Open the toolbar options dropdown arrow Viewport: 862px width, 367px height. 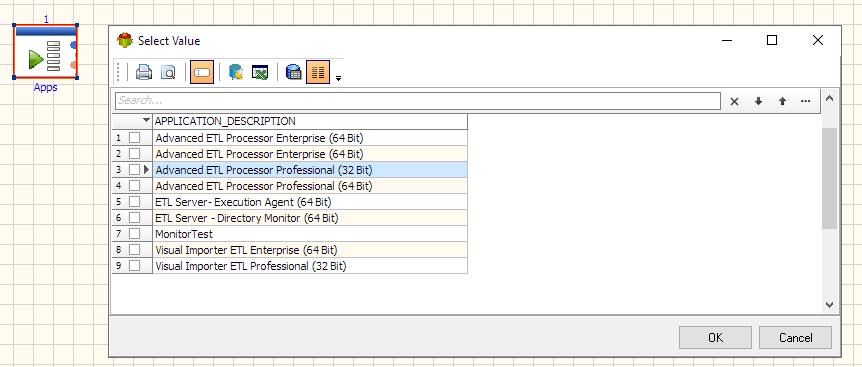point(338,78)
